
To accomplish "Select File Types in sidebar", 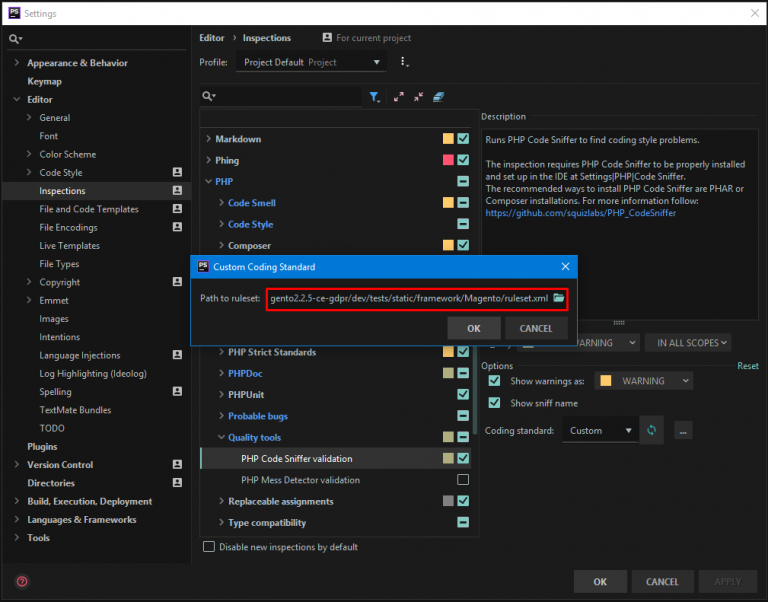I will click(x=59, y=264).
